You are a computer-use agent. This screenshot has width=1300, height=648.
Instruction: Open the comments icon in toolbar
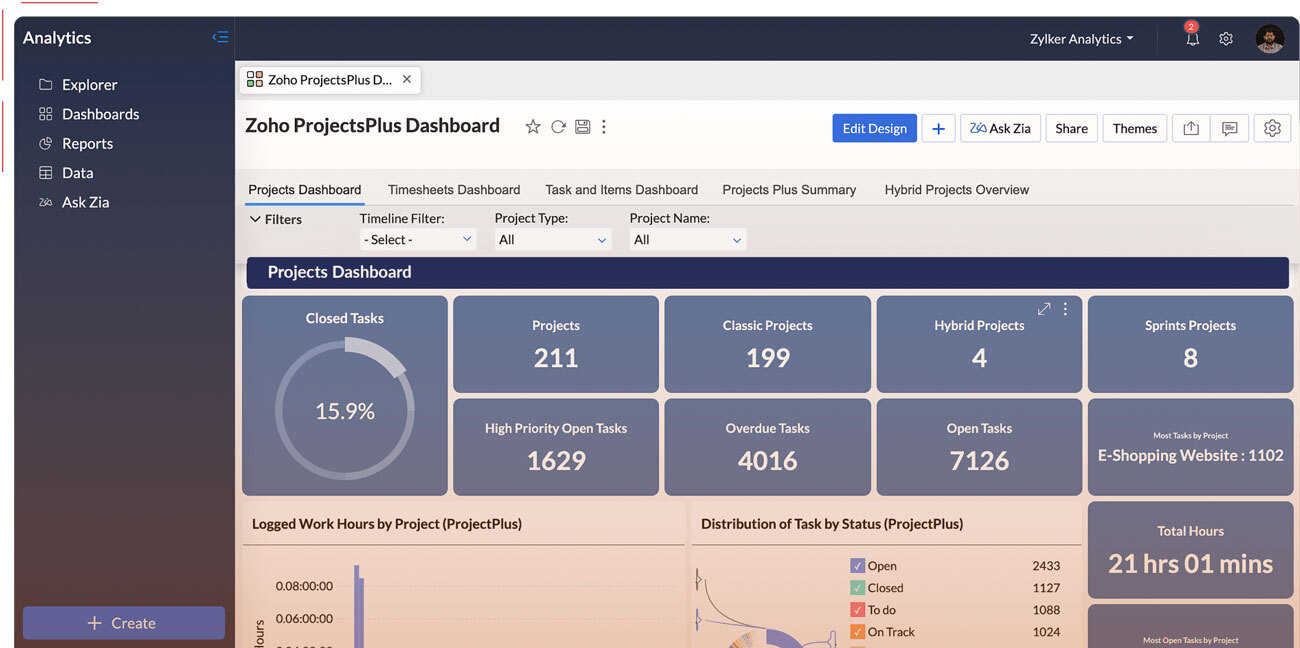(x=1229, y=128)
